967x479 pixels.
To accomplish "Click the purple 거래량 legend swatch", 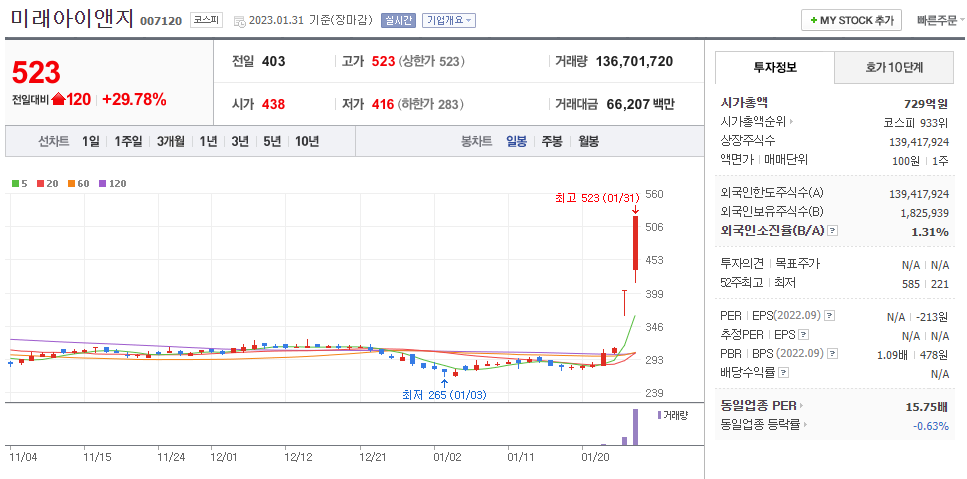I will (659, 416).
